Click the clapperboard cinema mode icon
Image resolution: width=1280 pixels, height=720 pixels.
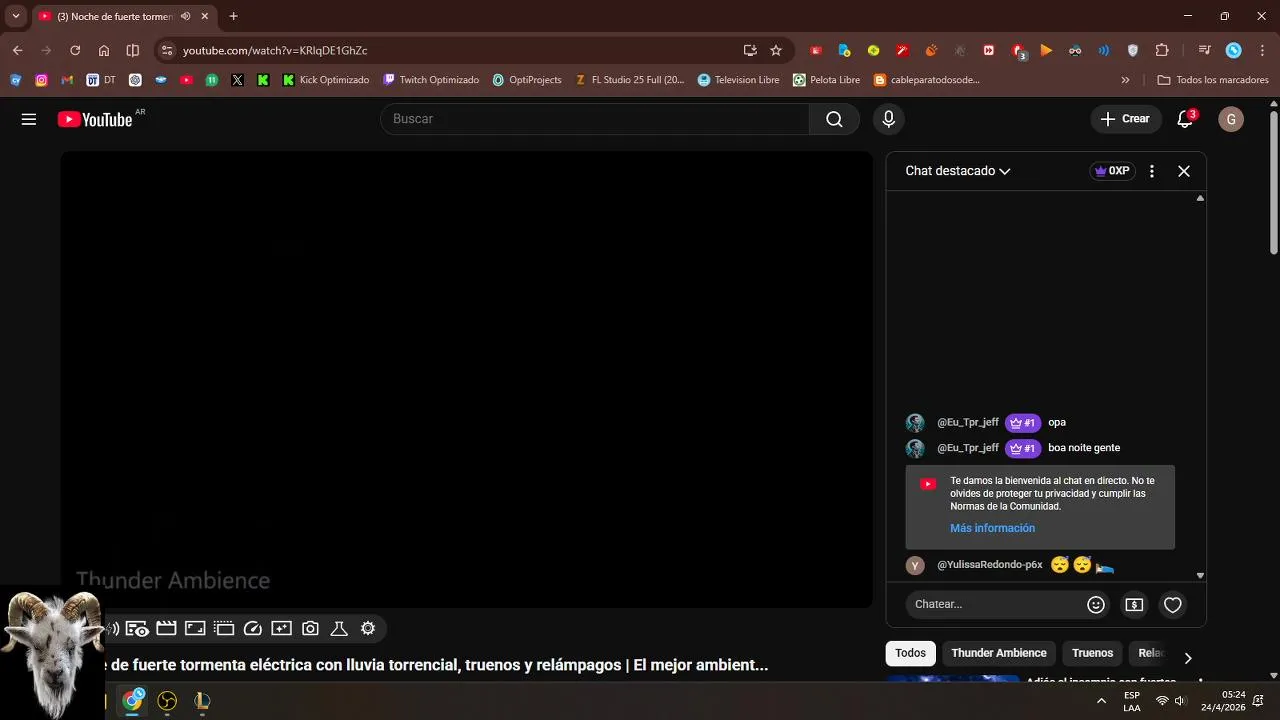166,628
